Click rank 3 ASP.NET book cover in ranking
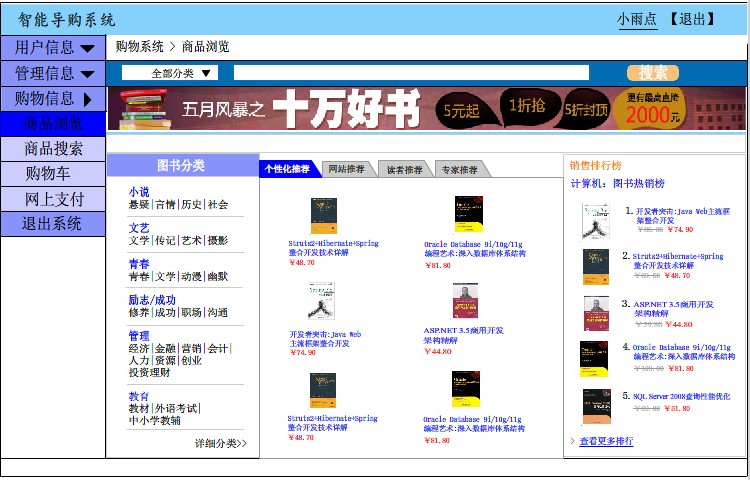Image resolution: width=750 pixels, height=480 pixels. pos(596,313)
